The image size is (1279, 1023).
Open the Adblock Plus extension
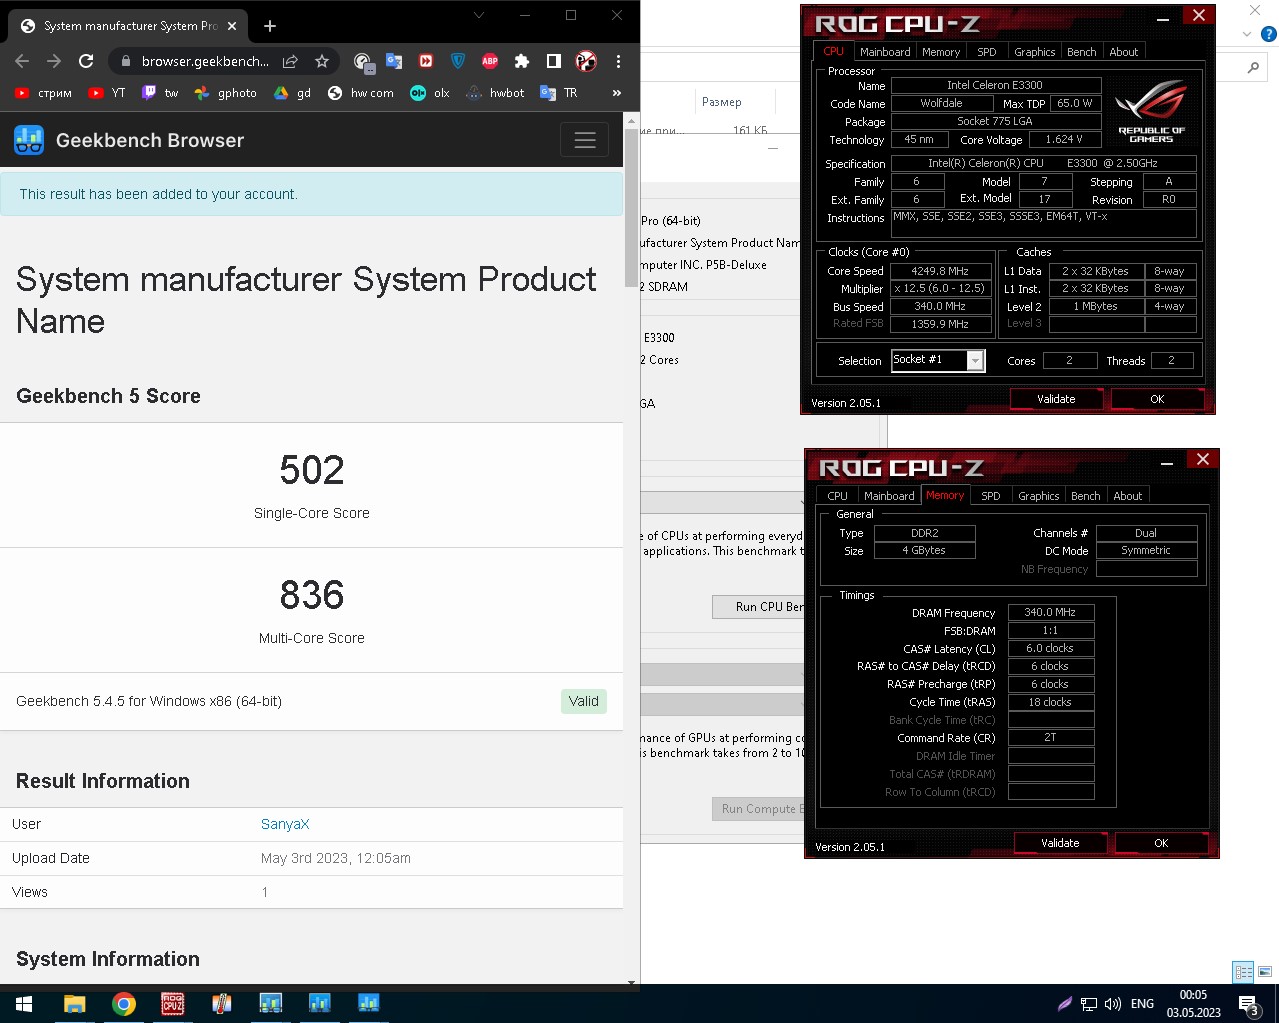490,61
